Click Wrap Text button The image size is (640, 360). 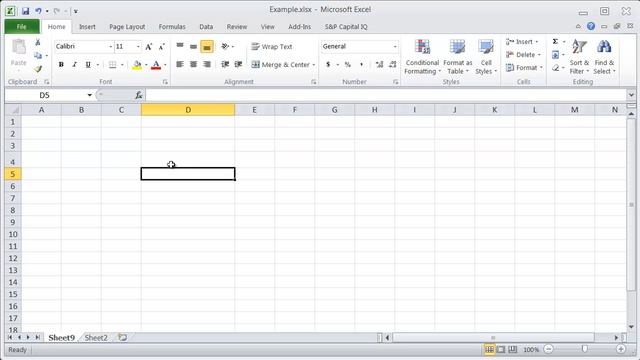[x=272, y=47]
